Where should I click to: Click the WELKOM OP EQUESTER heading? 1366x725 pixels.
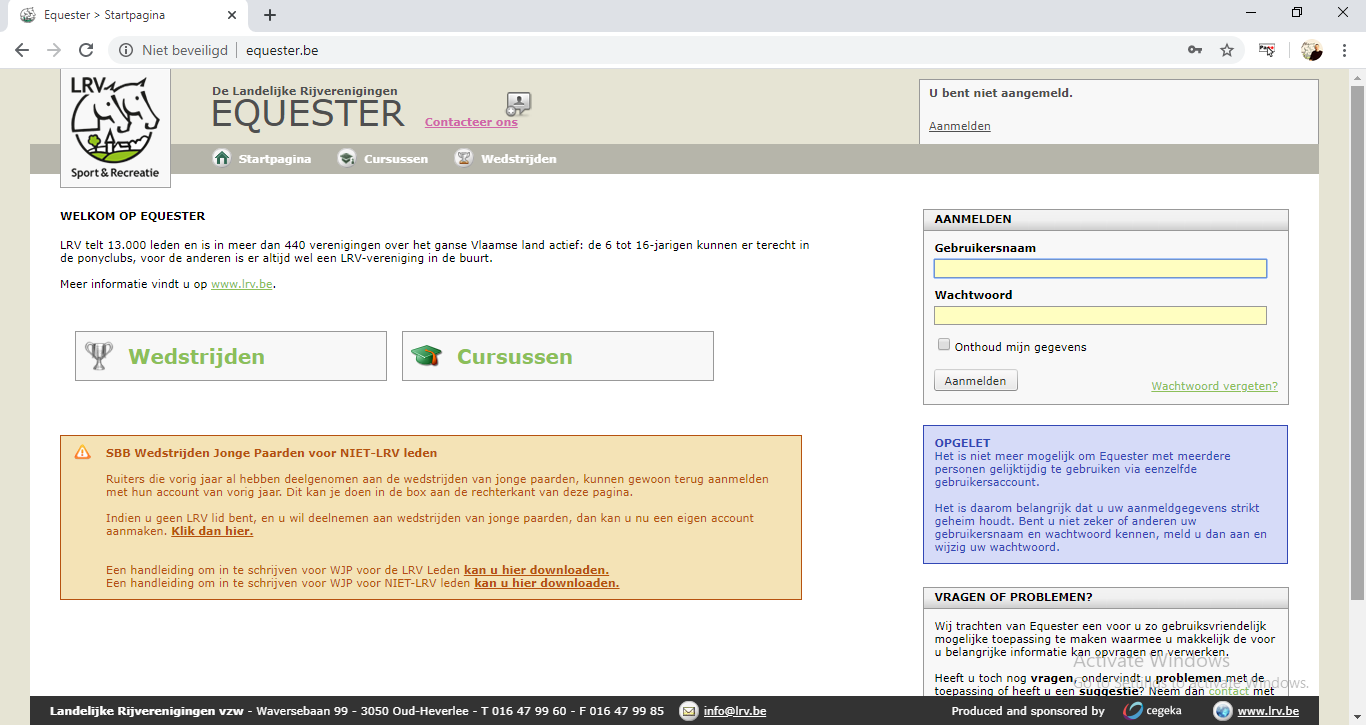(x=133, y=216)
